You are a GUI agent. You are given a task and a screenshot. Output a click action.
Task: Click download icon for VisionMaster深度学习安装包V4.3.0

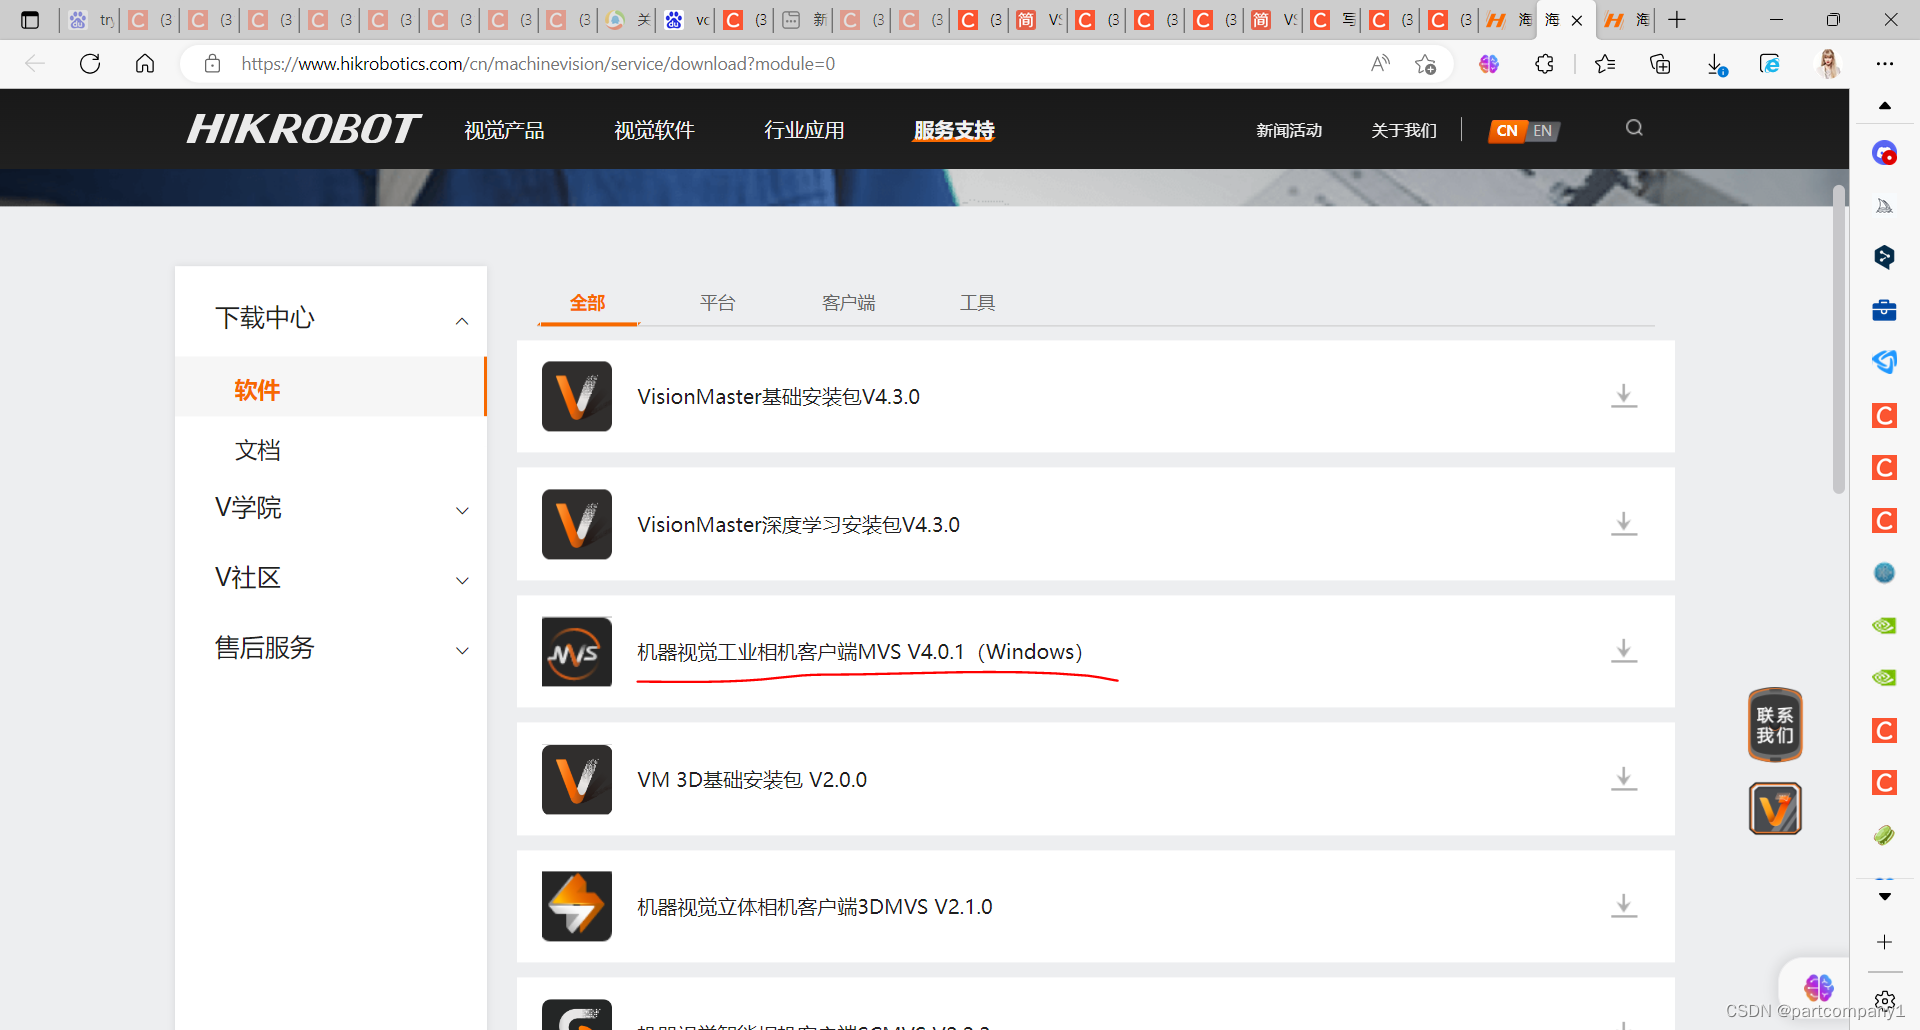coord(1624,524)
